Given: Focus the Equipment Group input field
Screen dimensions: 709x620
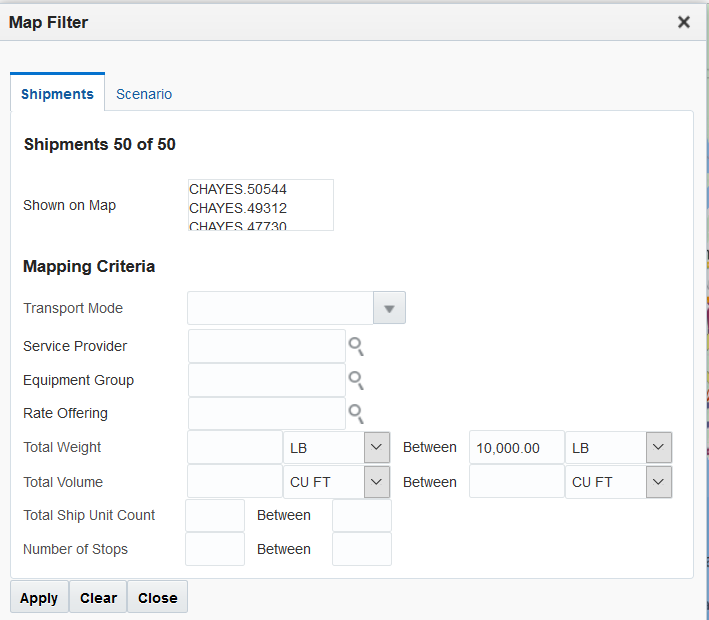Looking at the screenshot, I should pos(266,381).
